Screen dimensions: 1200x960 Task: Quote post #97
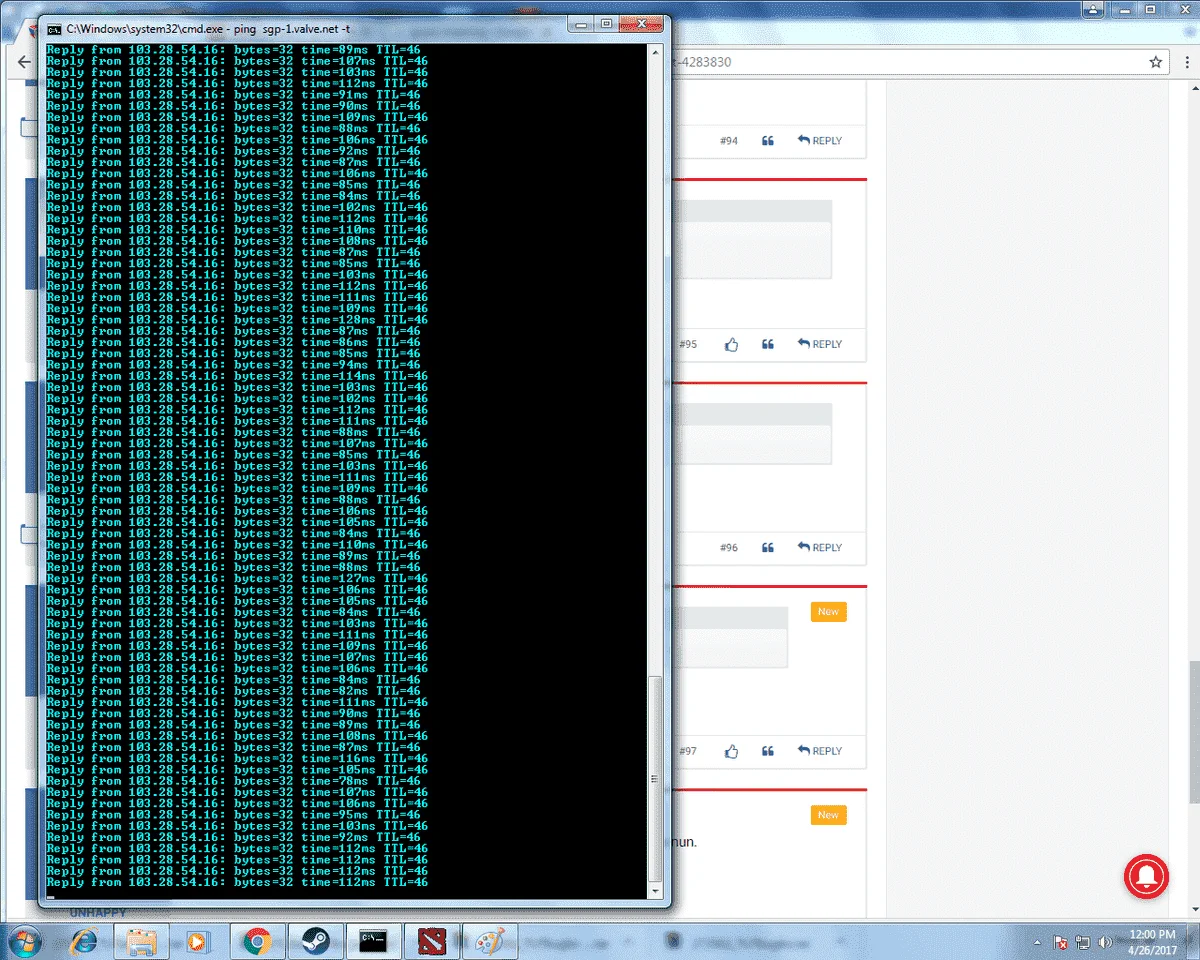[768, 751]
